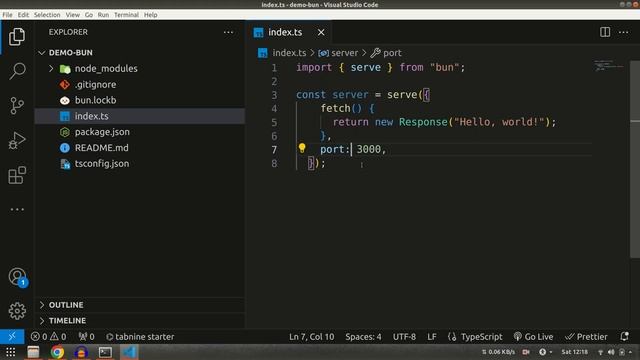
Task: Open the volume control in system tray
Action: coord(611,352)
